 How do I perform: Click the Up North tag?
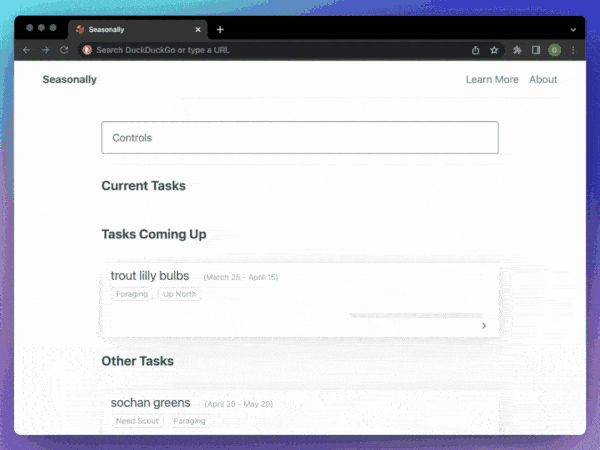pyautogui.click(x=179, y=294)
